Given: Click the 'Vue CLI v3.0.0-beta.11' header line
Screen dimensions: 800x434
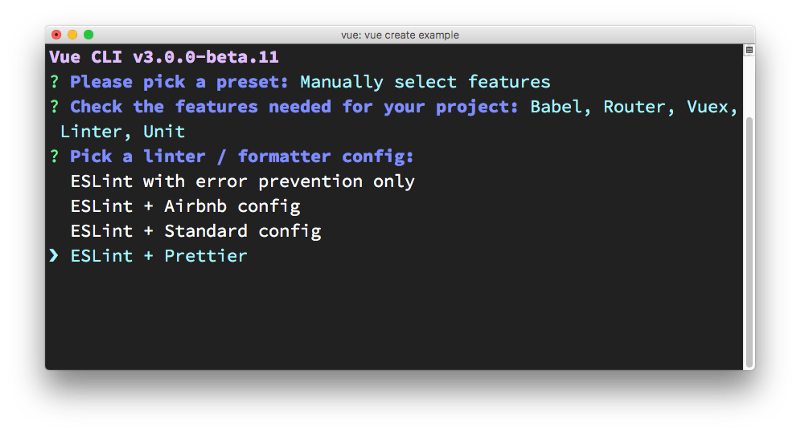Looking at the screenshot, I should (x=163, y=57).
